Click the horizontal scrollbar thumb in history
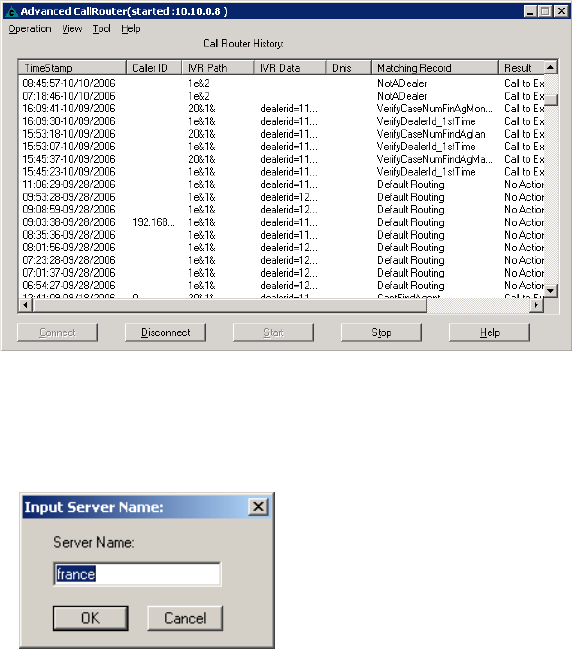This screenshot has width=572, height=649. point(230,305)
